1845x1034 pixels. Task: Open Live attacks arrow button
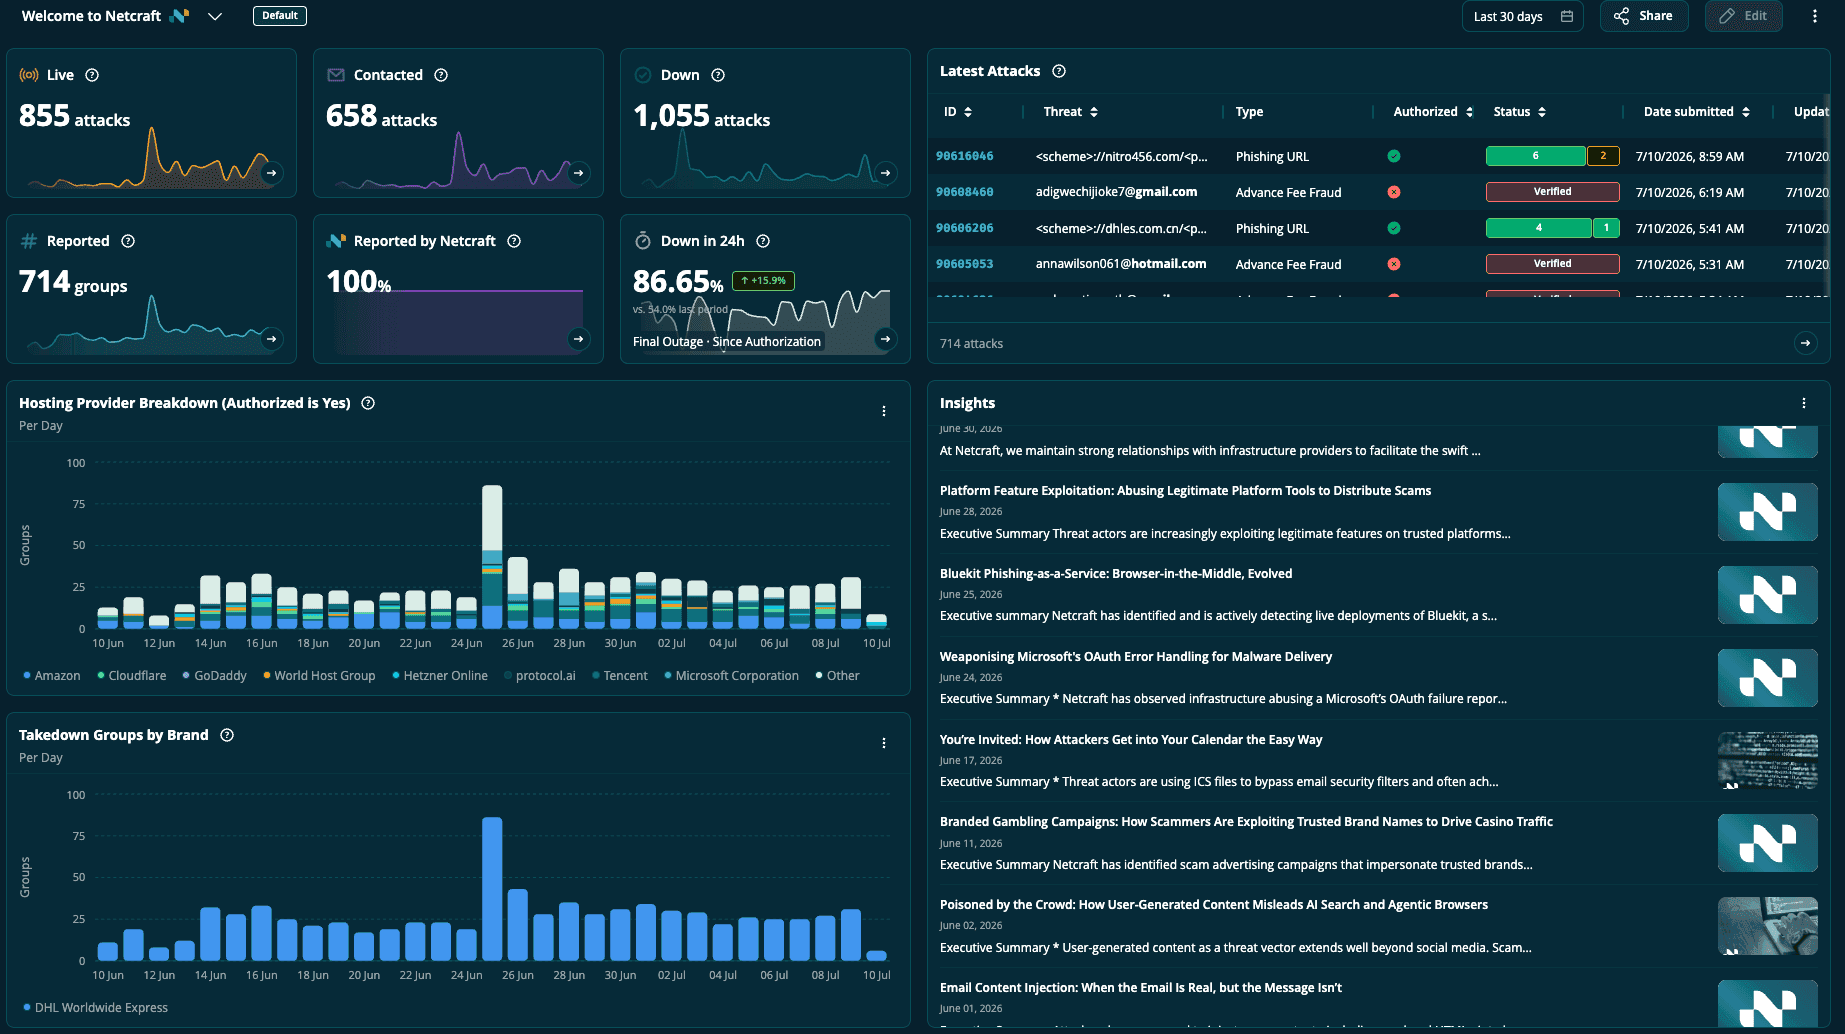point(271,173)
